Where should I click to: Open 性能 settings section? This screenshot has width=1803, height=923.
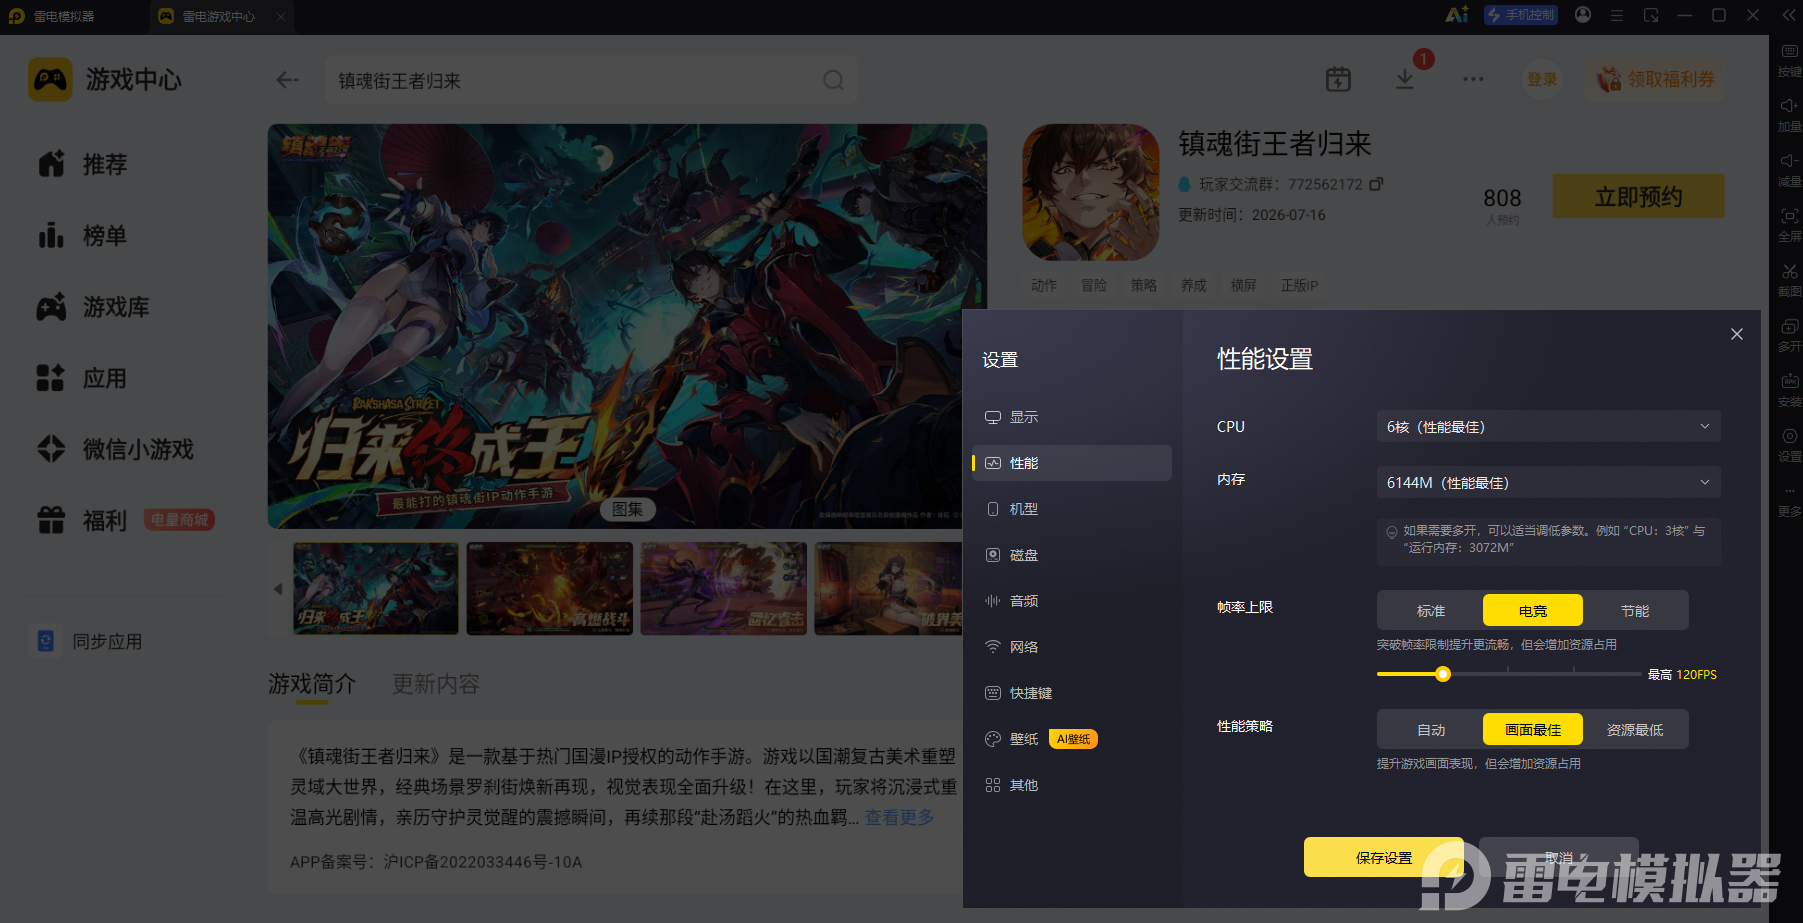click(1072, 463)
